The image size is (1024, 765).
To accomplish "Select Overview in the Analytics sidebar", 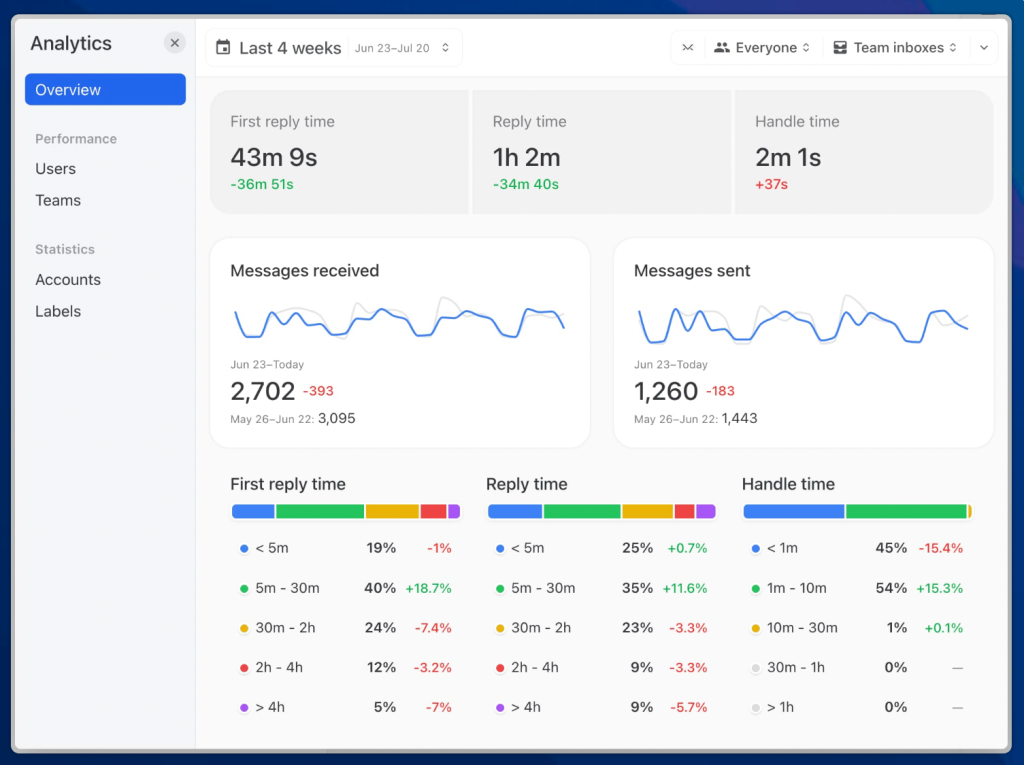I will (105, 90).
